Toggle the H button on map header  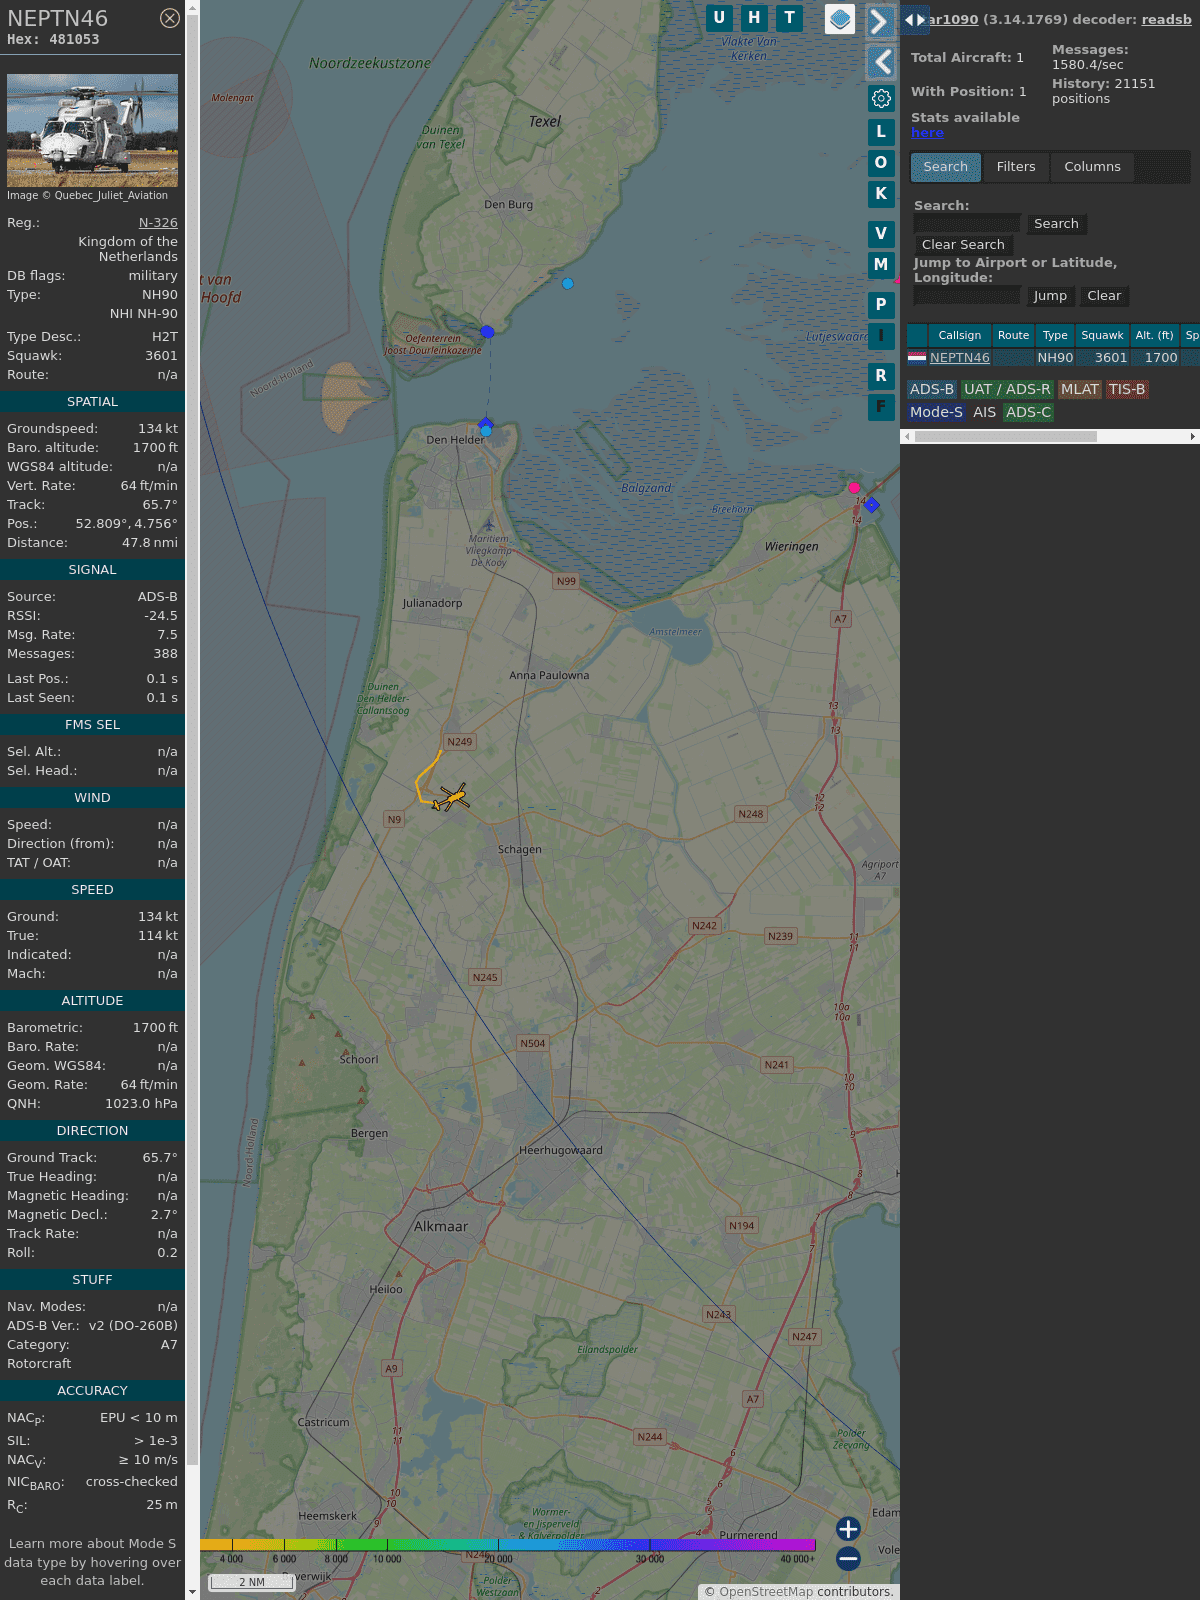(x=754, y=18)
